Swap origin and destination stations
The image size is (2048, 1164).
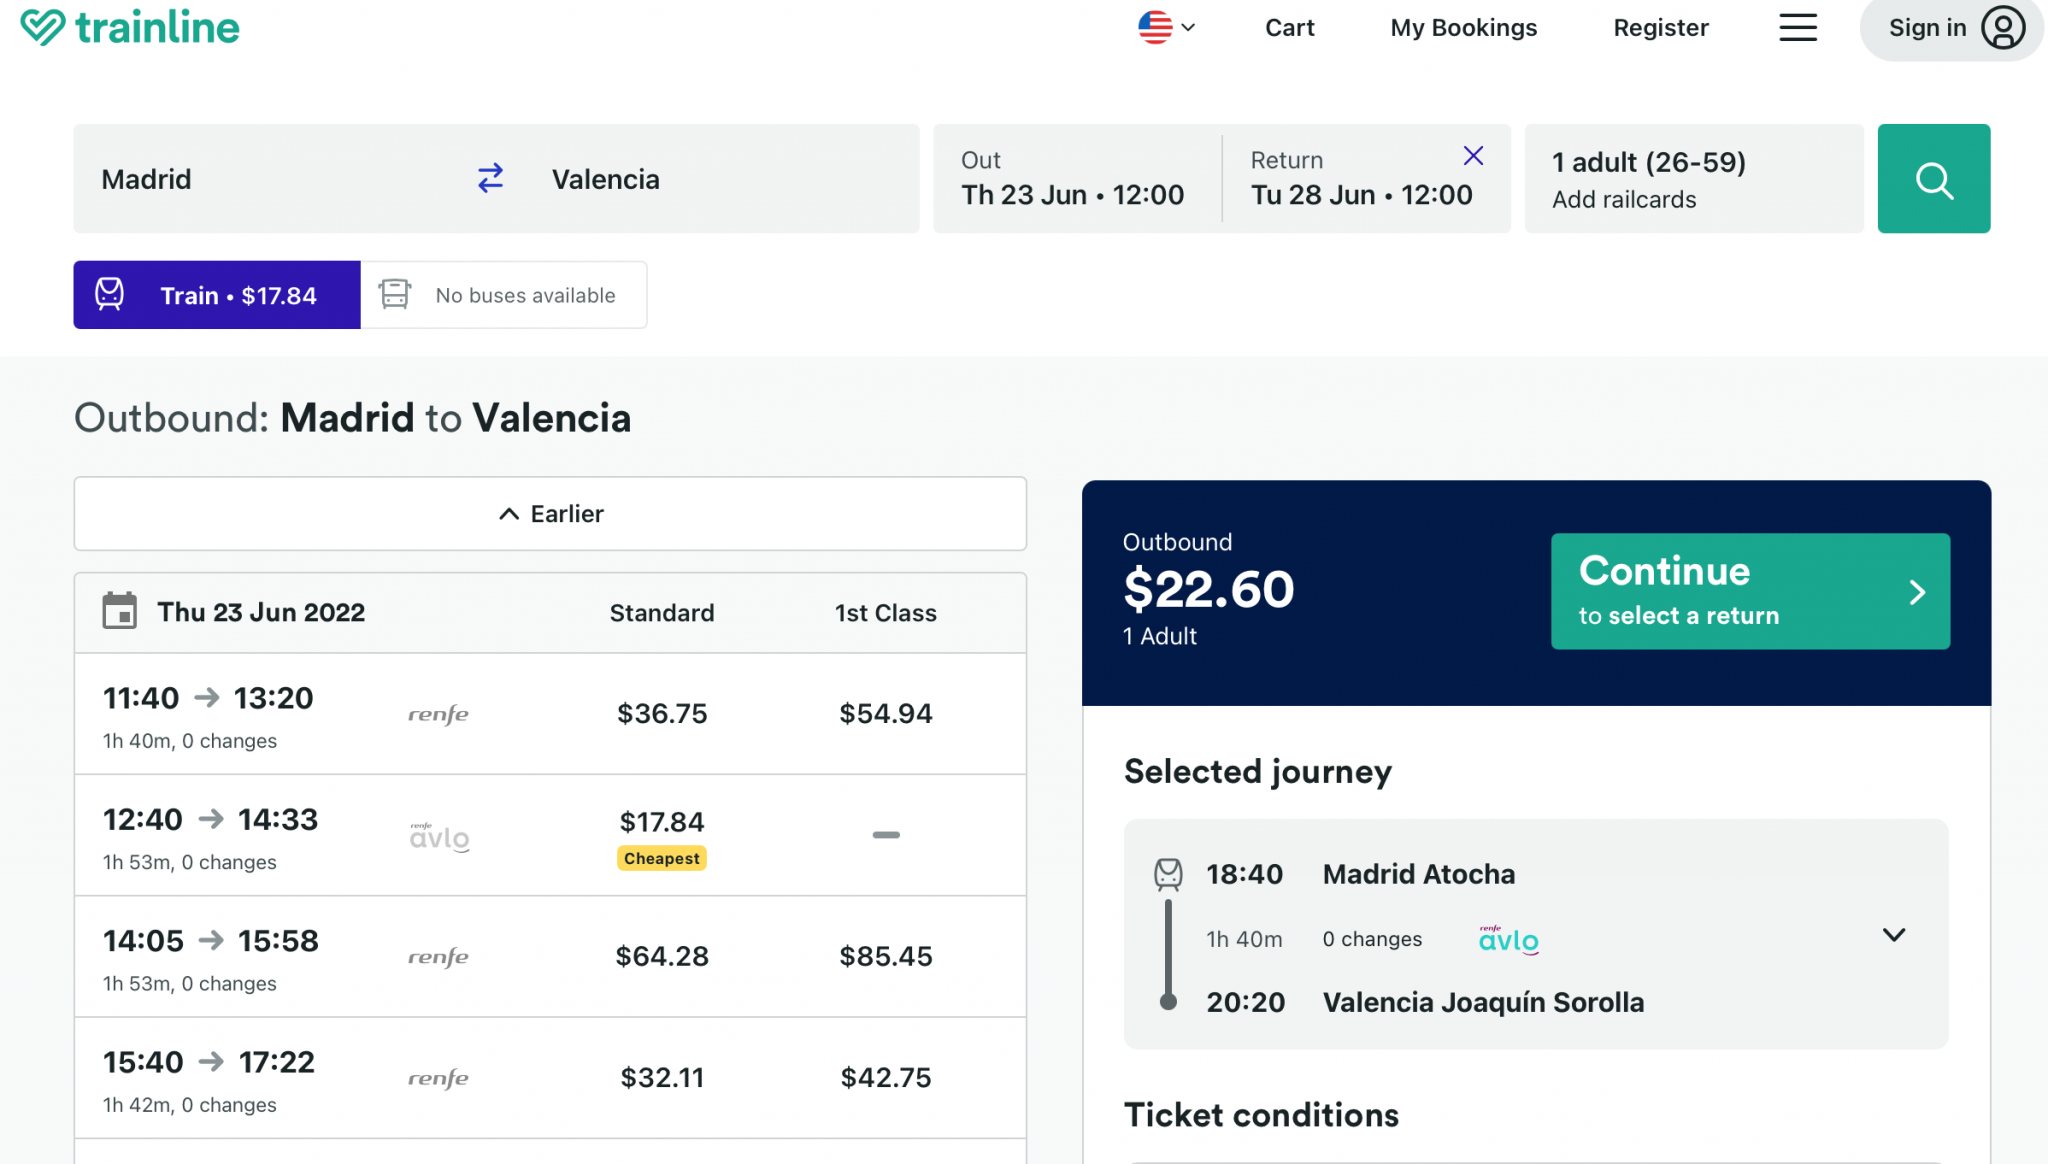(x=490, y=179)
